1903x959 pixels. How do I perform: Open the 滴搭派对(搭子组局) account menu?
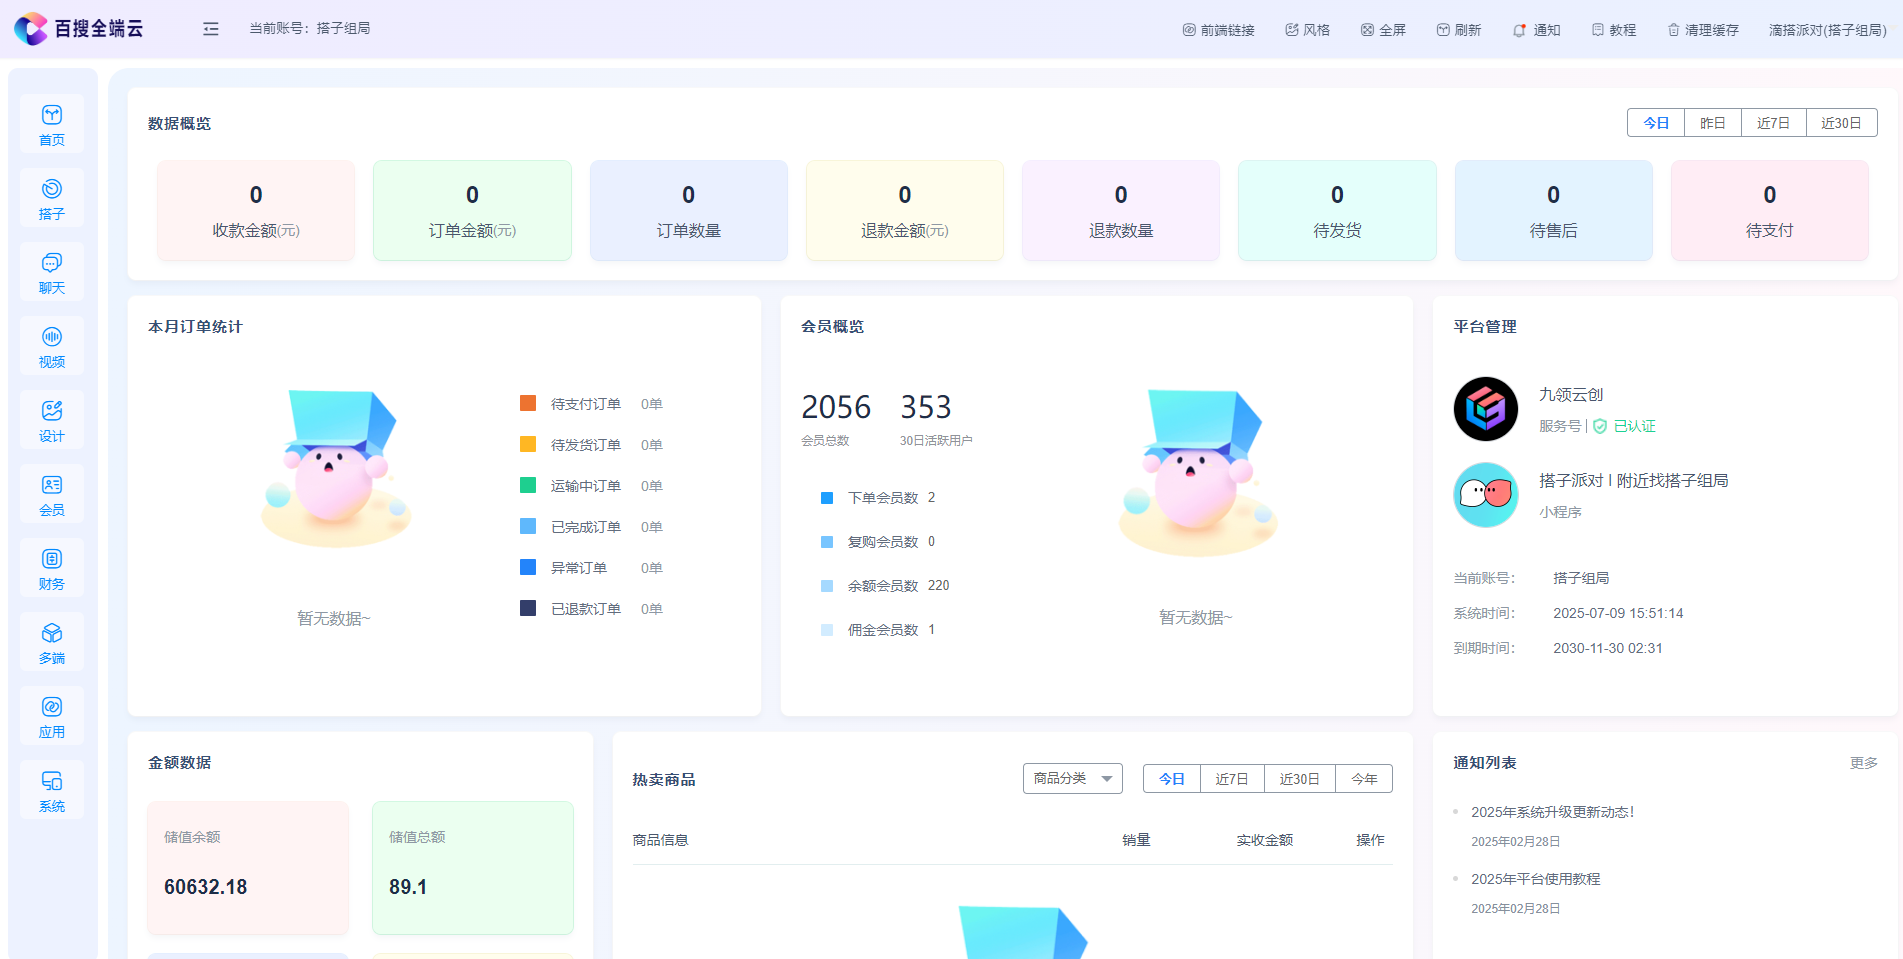pos(1827,30)
